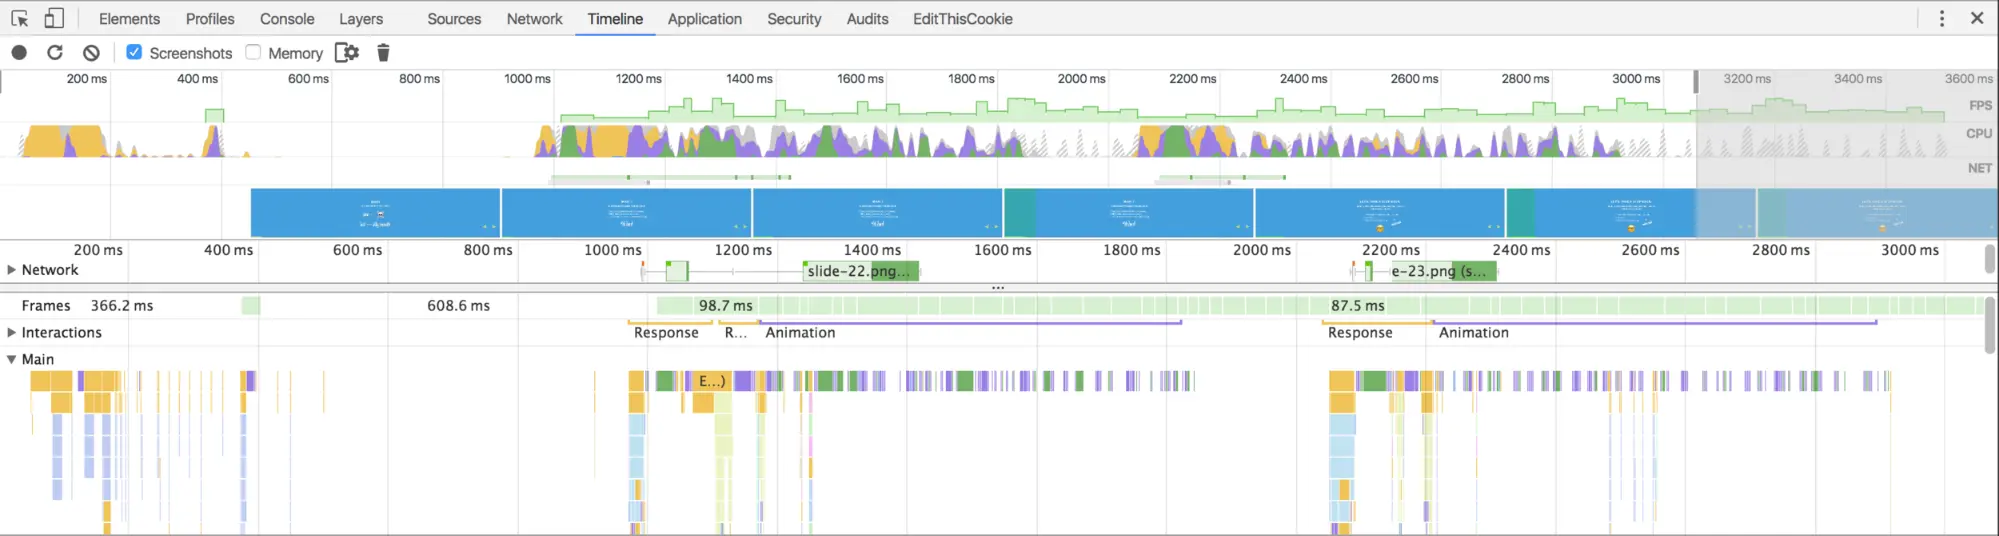Click the reload and record icon
The width and height of the screenshot is (1999, 536).
coord(55,53)
